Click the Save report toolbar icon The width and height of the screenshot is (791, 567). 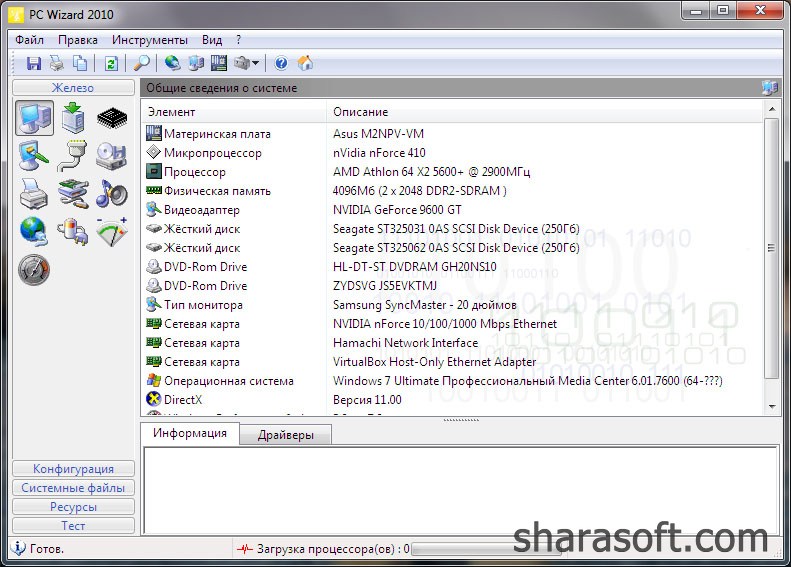click(34, 63)
